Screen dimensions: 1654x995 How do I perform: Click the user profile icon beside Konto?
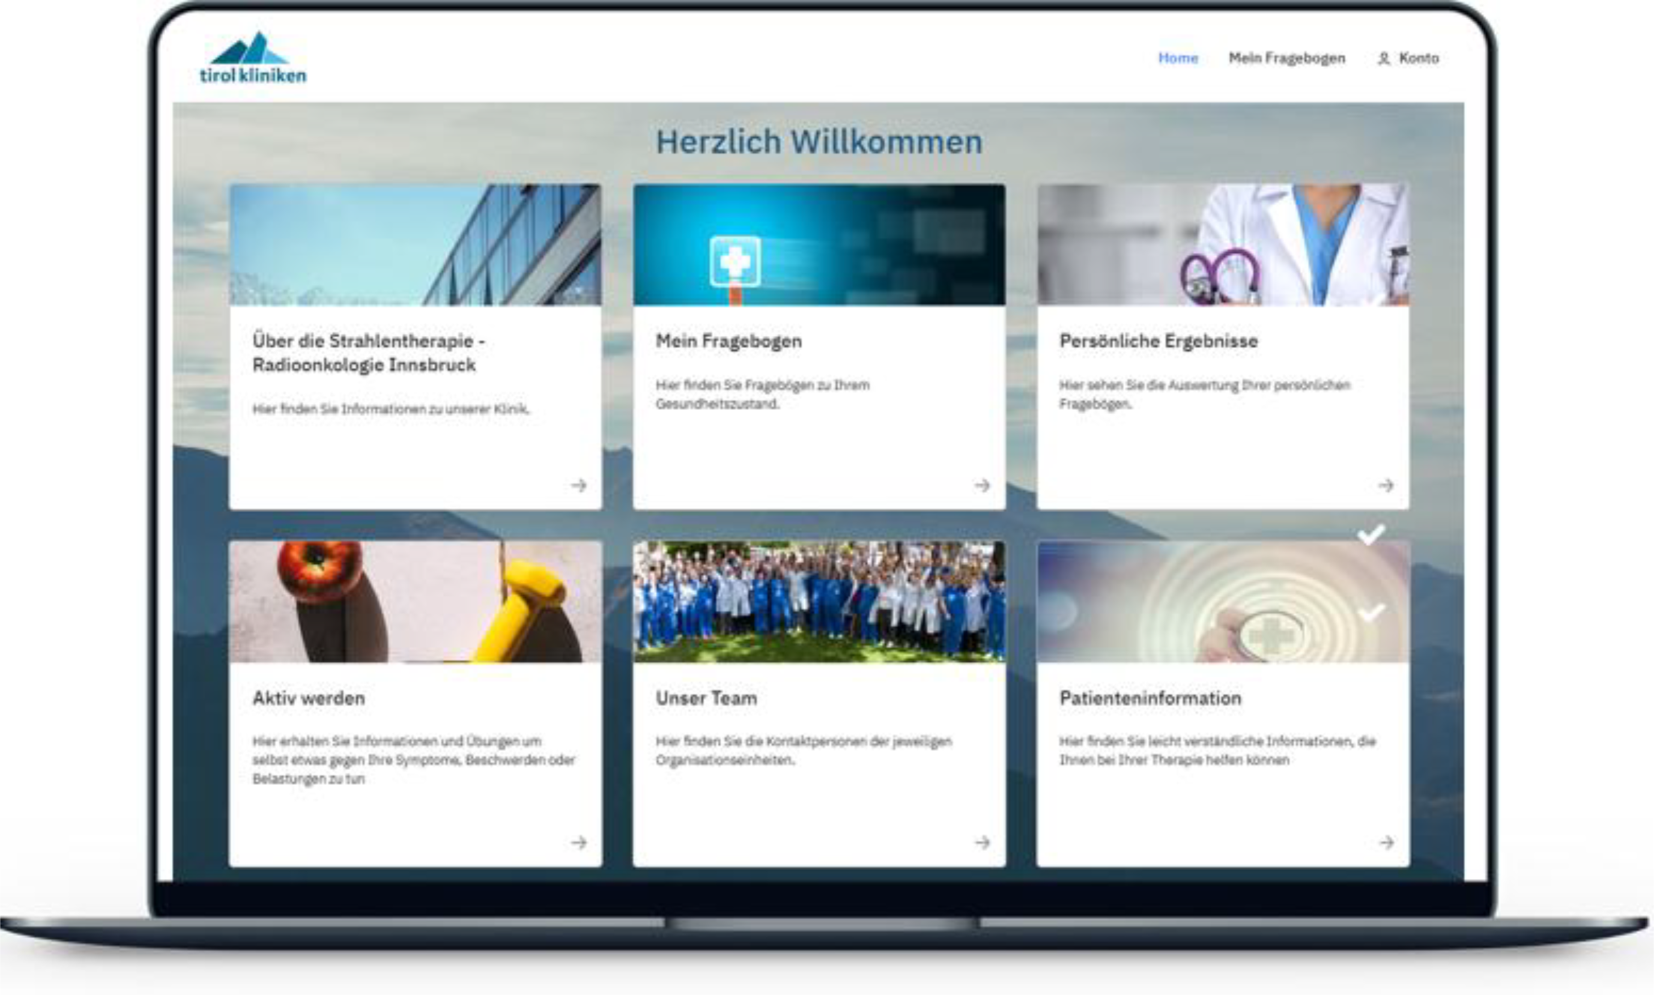click(1384, 59)
